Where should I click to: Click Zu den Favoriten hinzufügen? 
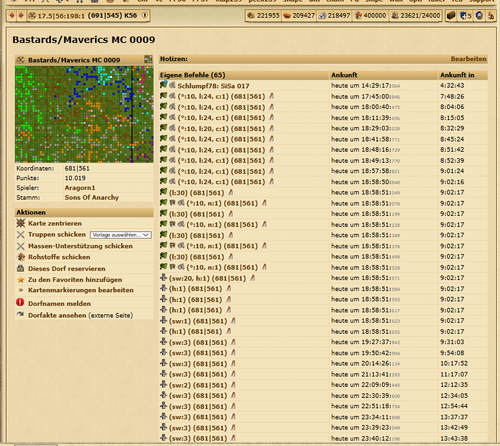(x=75, y=280)
